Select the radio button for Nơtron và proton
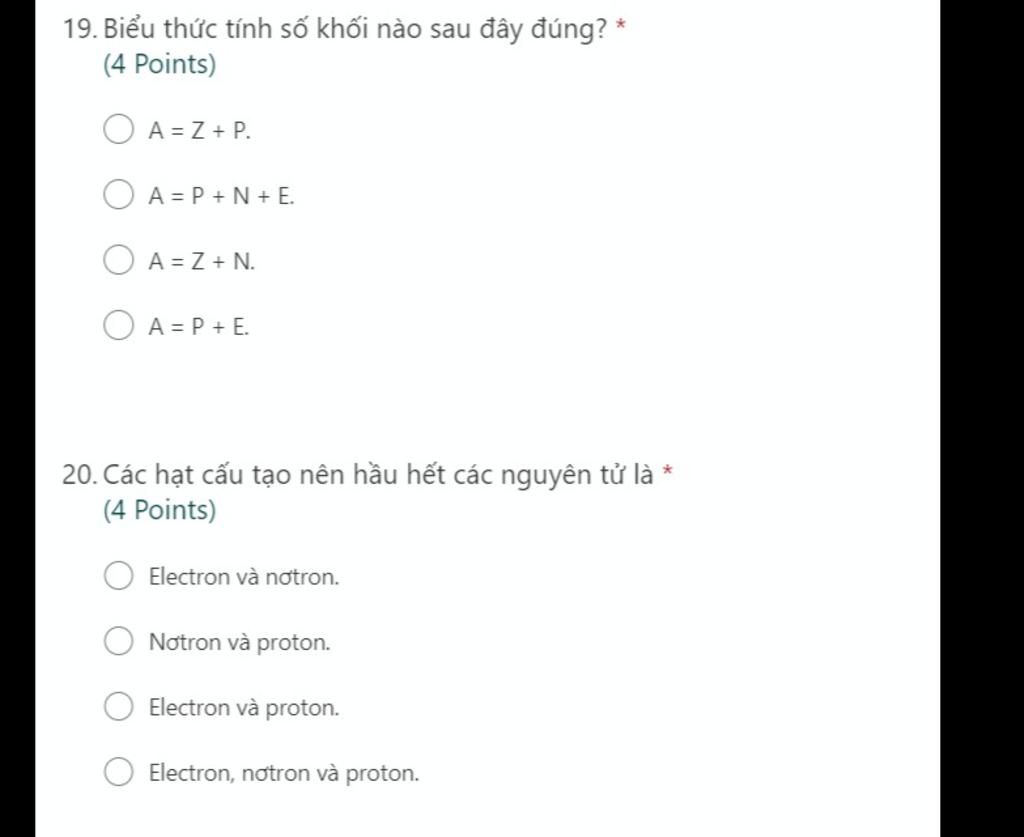This screenshot has width=1024, height=837. point(118,641)
